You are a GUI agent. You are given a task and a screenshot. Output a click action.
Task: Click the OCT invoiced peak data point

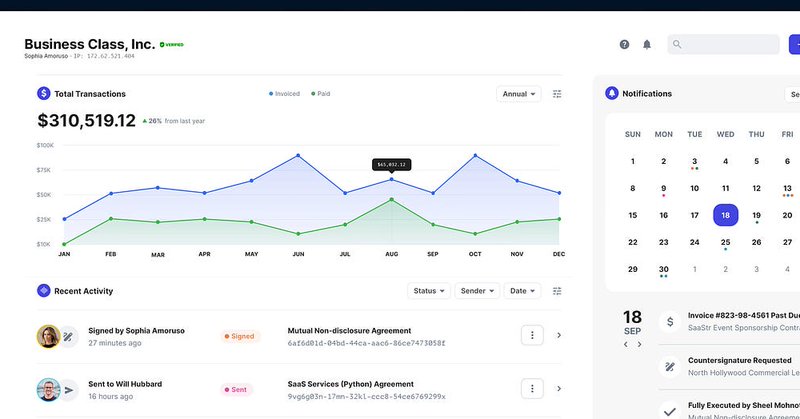(x=475, y=155)
